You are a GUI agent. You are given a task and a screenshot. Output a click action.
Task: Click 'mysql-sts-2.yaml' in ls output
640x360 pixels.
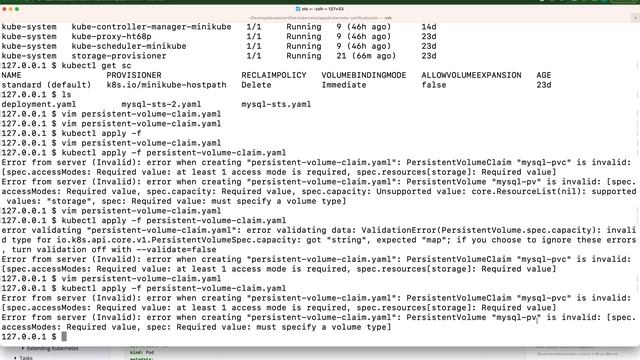(x=161, y=104)
